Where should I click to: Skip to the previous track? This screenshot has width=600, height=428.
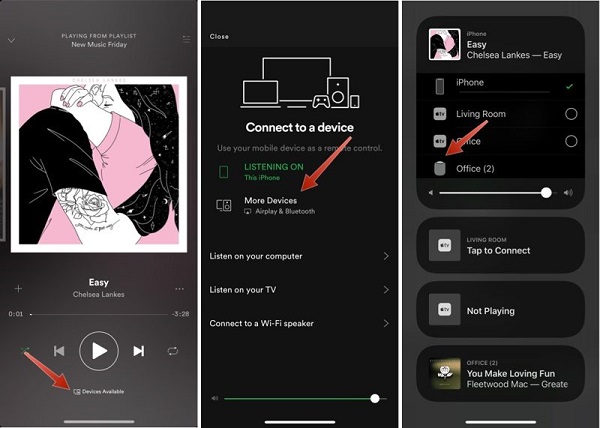(x=59, y=351)
